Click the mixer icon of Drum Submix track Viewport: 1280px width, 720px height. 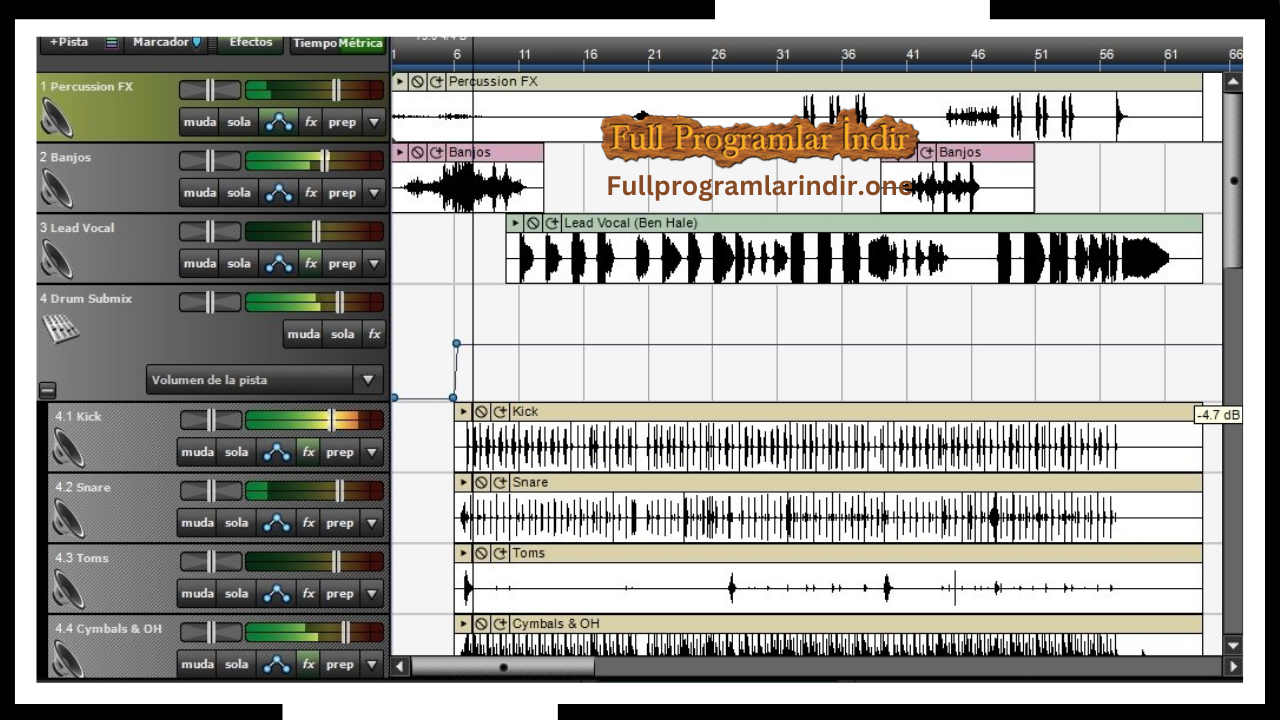click(60, 329)
